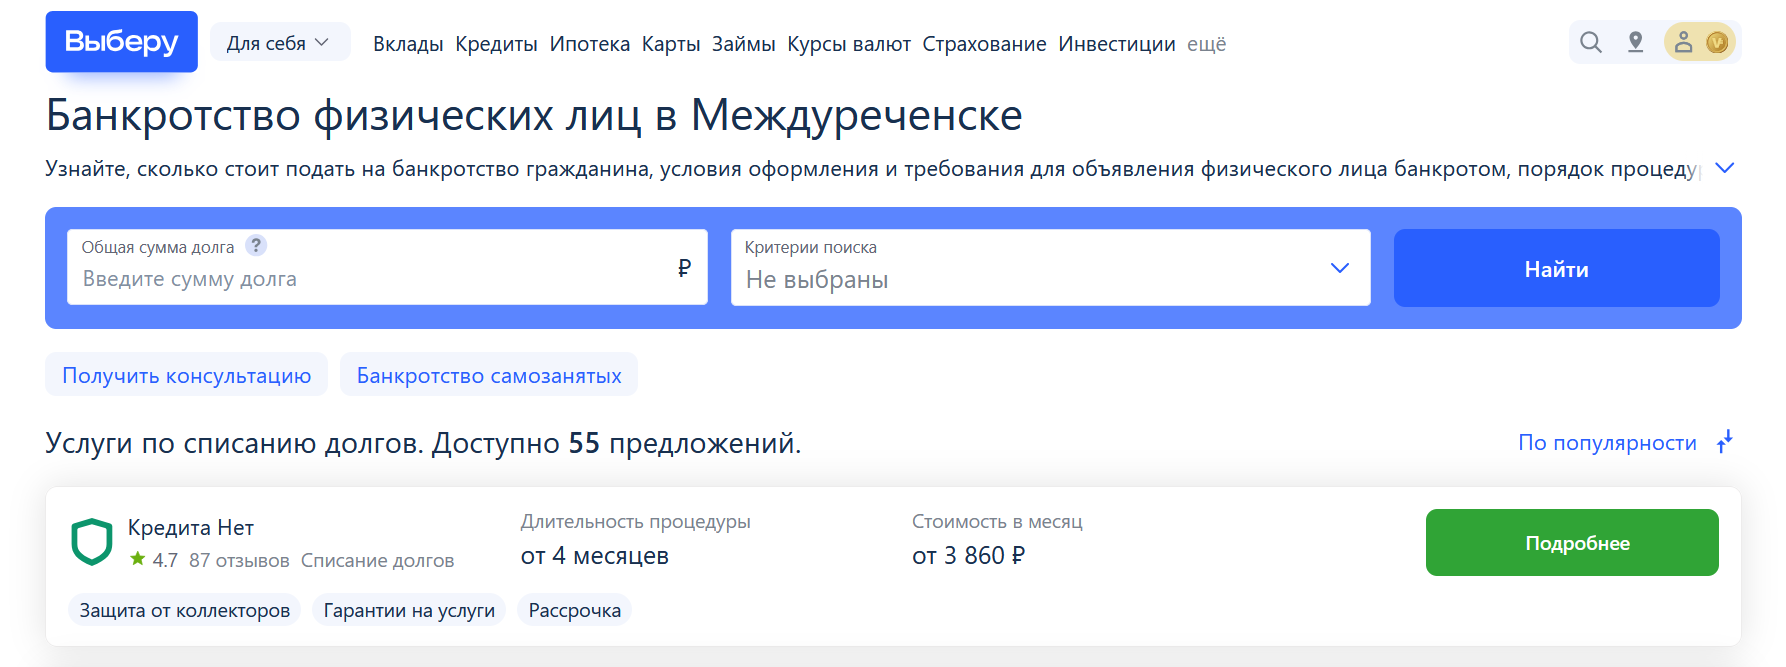Screen dimensions: 1786x667
Task: Toggle sort direction arrows icon
Action: click(1725, 442)
